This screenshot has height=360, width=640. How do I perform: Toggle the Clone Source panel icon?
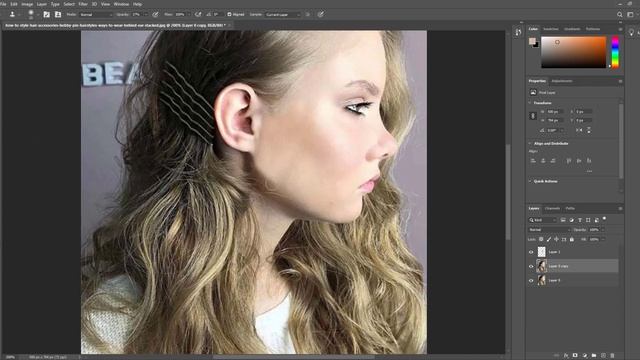(58, 14)
